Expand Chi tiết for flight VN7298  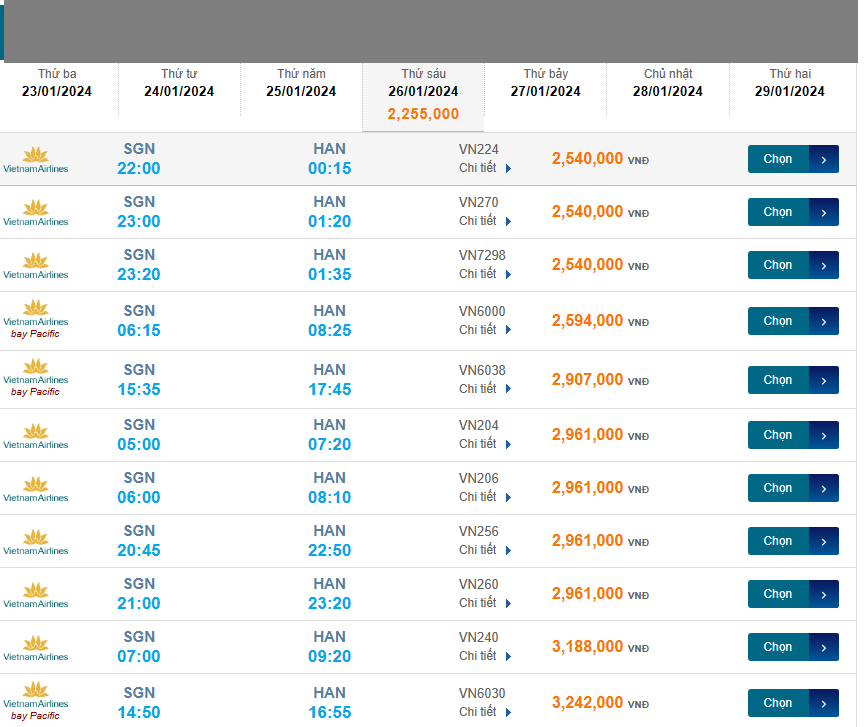click(485, 274)
